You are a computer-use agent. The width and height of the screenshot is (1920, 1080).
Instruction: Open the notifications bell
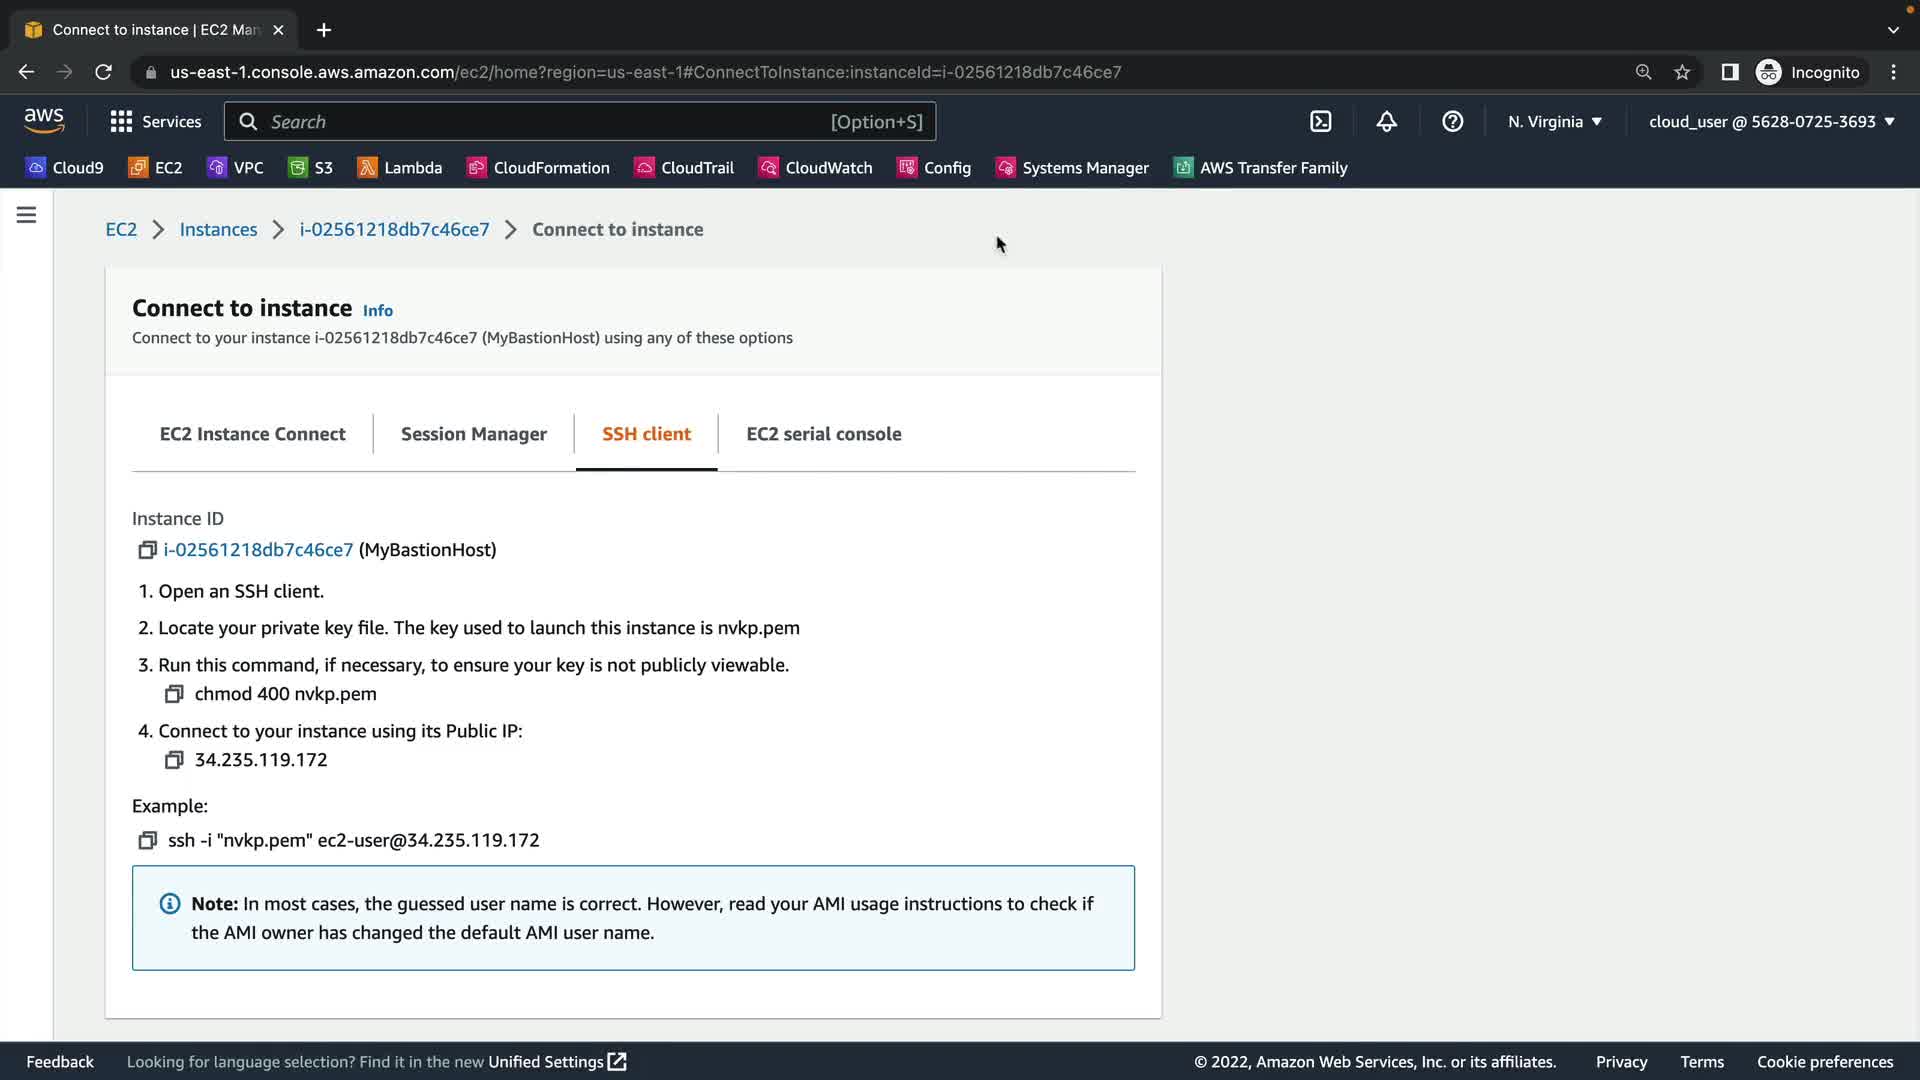click(x=1386, y=121)
